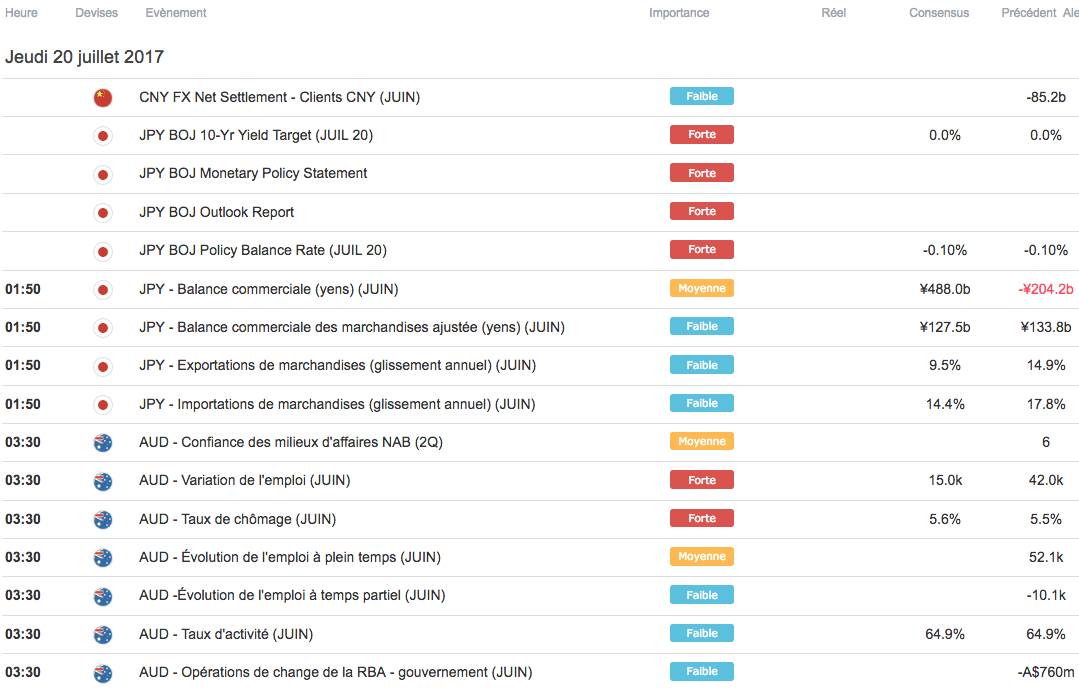1079x688 pixels.
Task: Click the red -¥204.2b previous value
Action: pyautogui.click(x=1044, y=289)
